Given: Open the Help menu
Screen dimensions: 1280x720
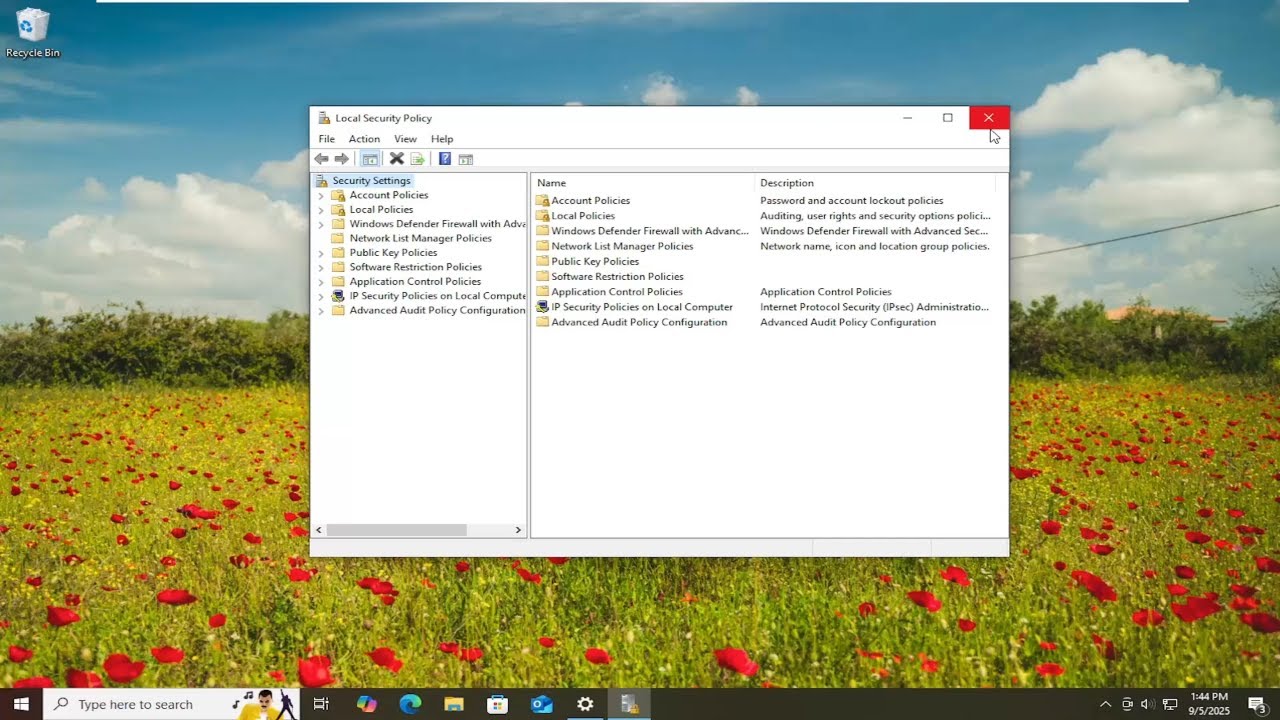Looking at the screenshot, I should pyautogui.click(x=442, y=139).
